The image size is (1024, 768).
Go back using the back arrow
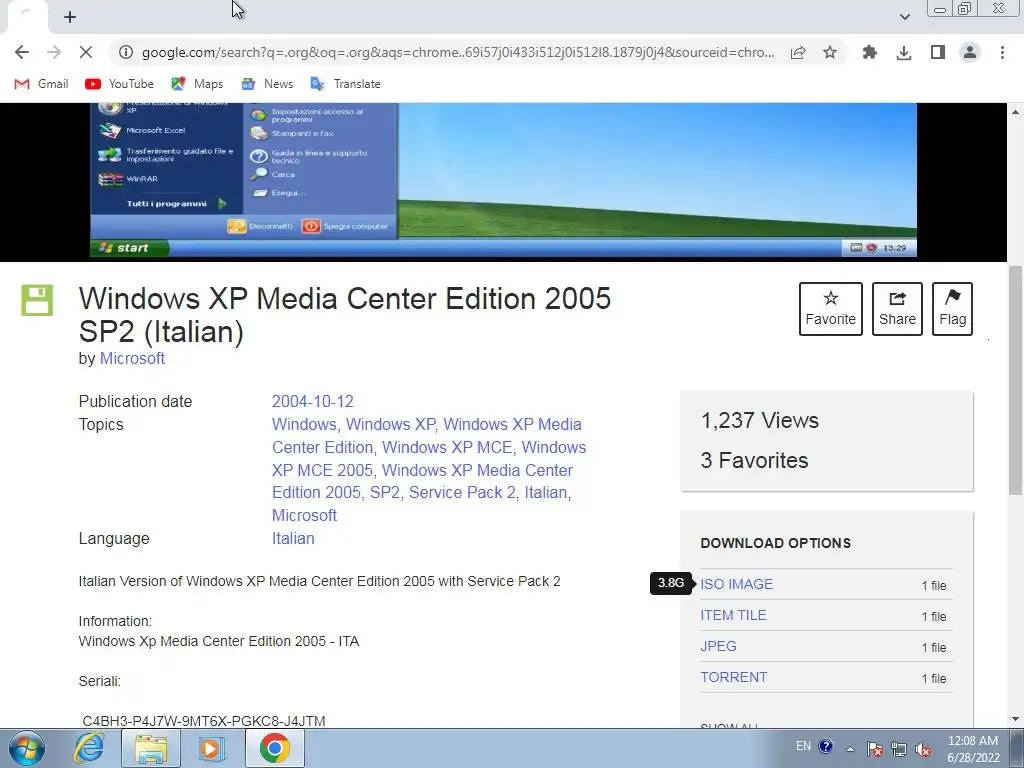tap(22, 52)
